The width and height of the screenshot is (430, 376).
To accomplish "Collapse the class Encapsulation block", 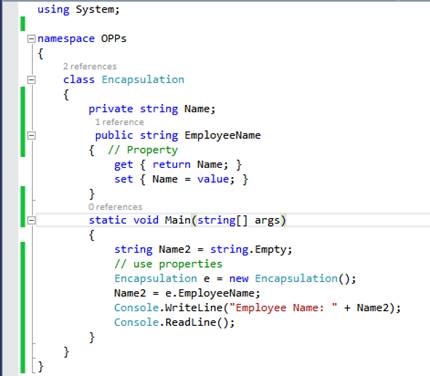I will tap(31, 80).
